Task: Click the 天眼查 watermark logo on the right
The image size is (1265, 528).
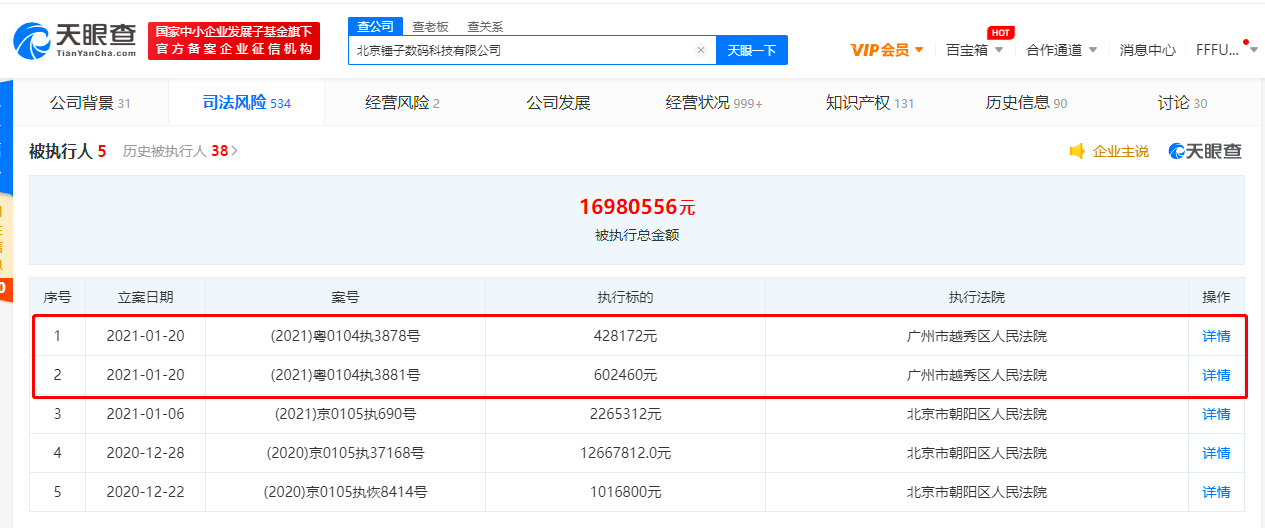Action: 1205,152
